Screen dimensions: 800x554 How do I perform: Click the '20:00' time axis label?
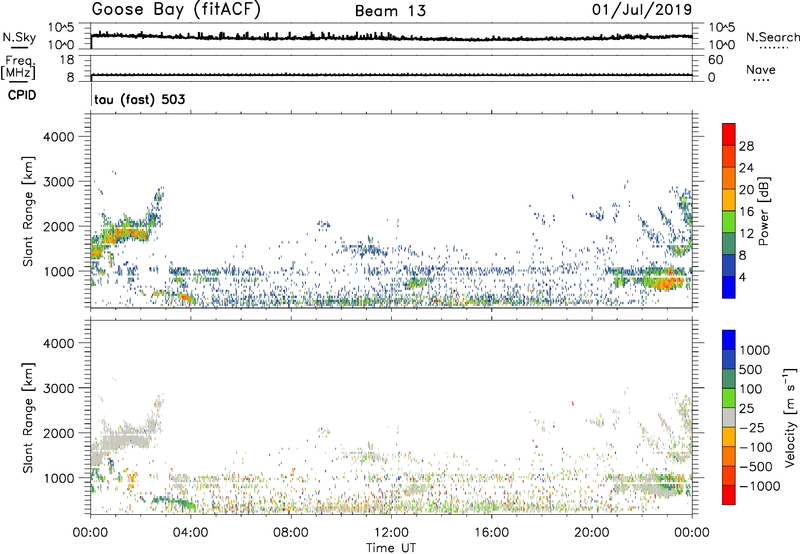point(592,533)
